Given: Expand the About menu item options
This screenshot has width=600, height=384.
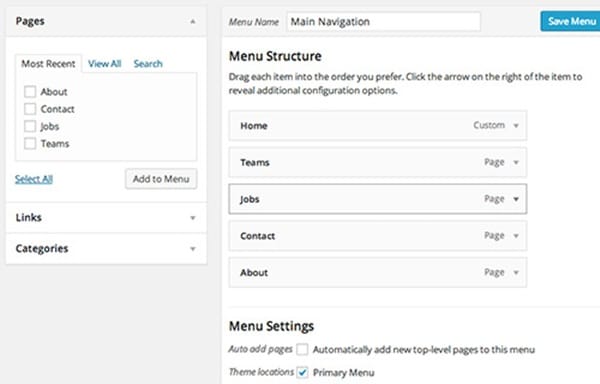Looking at the screenshot, I should [516, 272].
